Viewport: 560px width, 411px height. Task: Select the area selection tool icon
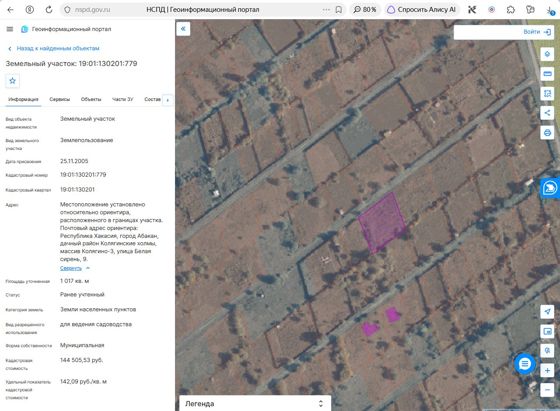[x=547, y=94]
